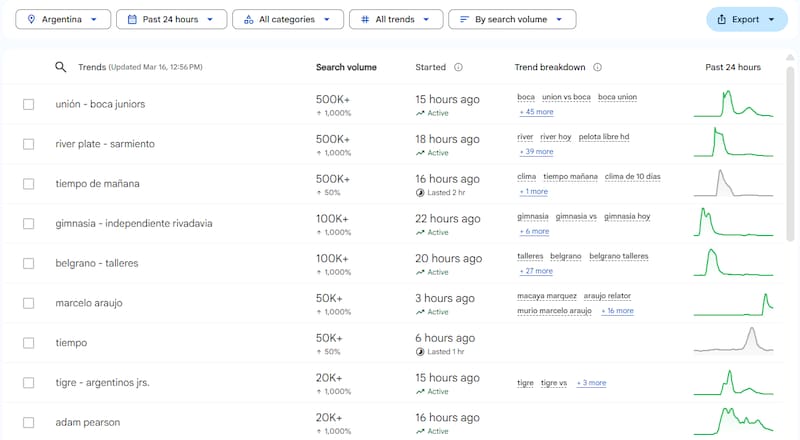Open the Past 24 hours time range dropdown
This screenshot has width=800, height=440.
point(171,19)
